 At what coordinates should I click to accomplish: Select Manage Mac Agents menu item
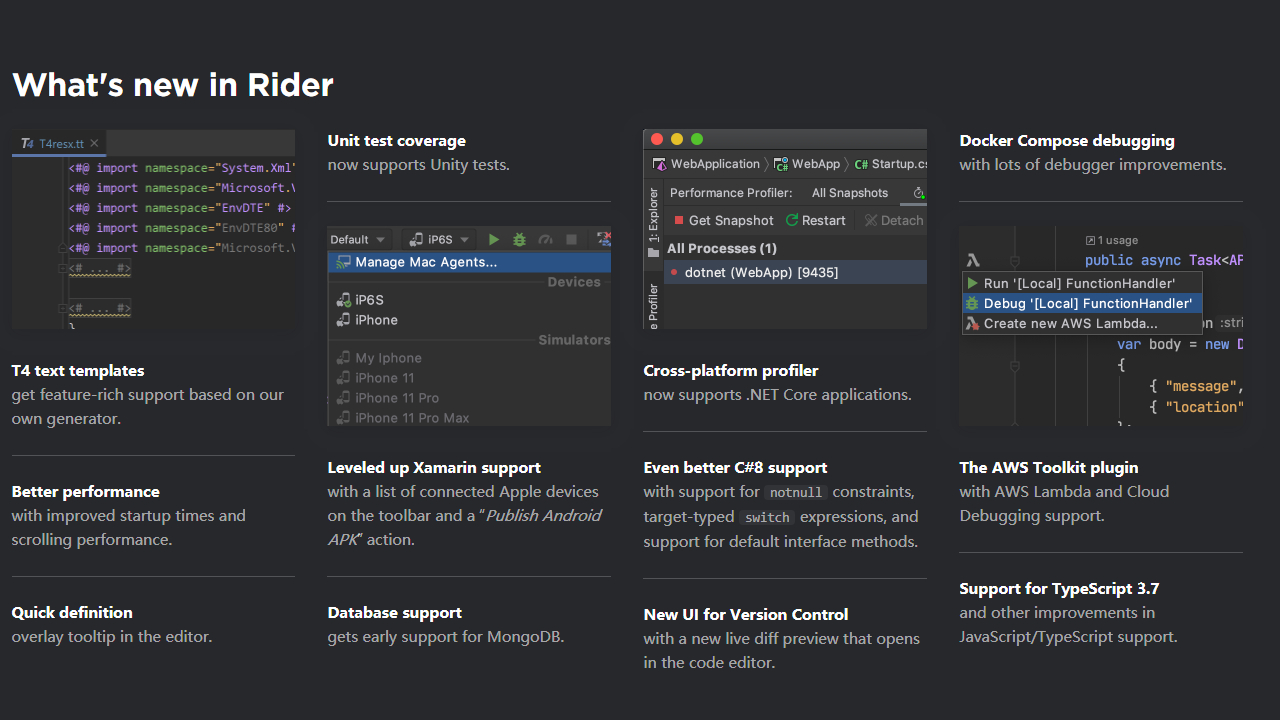[x=426, y=262]
